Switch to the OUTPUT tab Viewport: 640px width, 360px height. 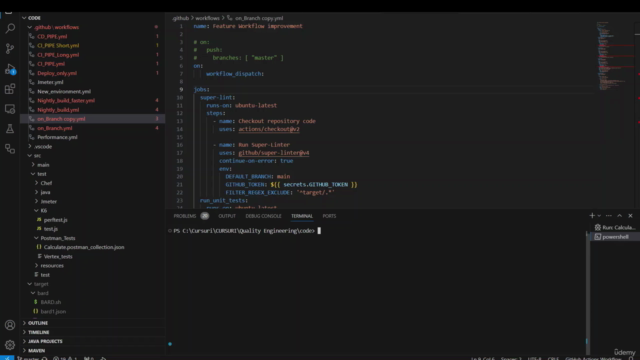tap(227, 216)
